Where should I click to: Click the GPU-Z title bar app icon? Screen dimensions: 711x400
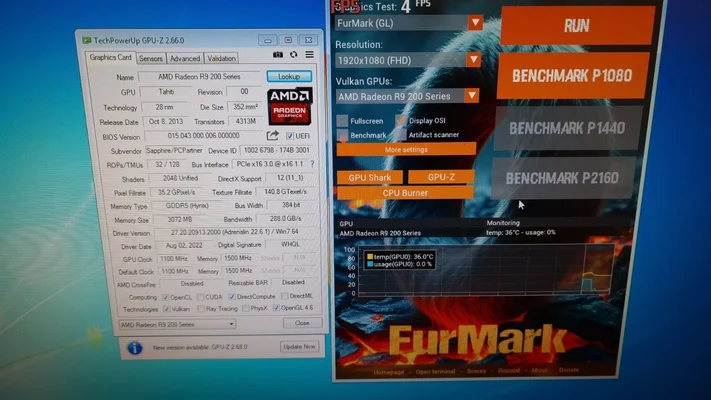tap(87, 38)
